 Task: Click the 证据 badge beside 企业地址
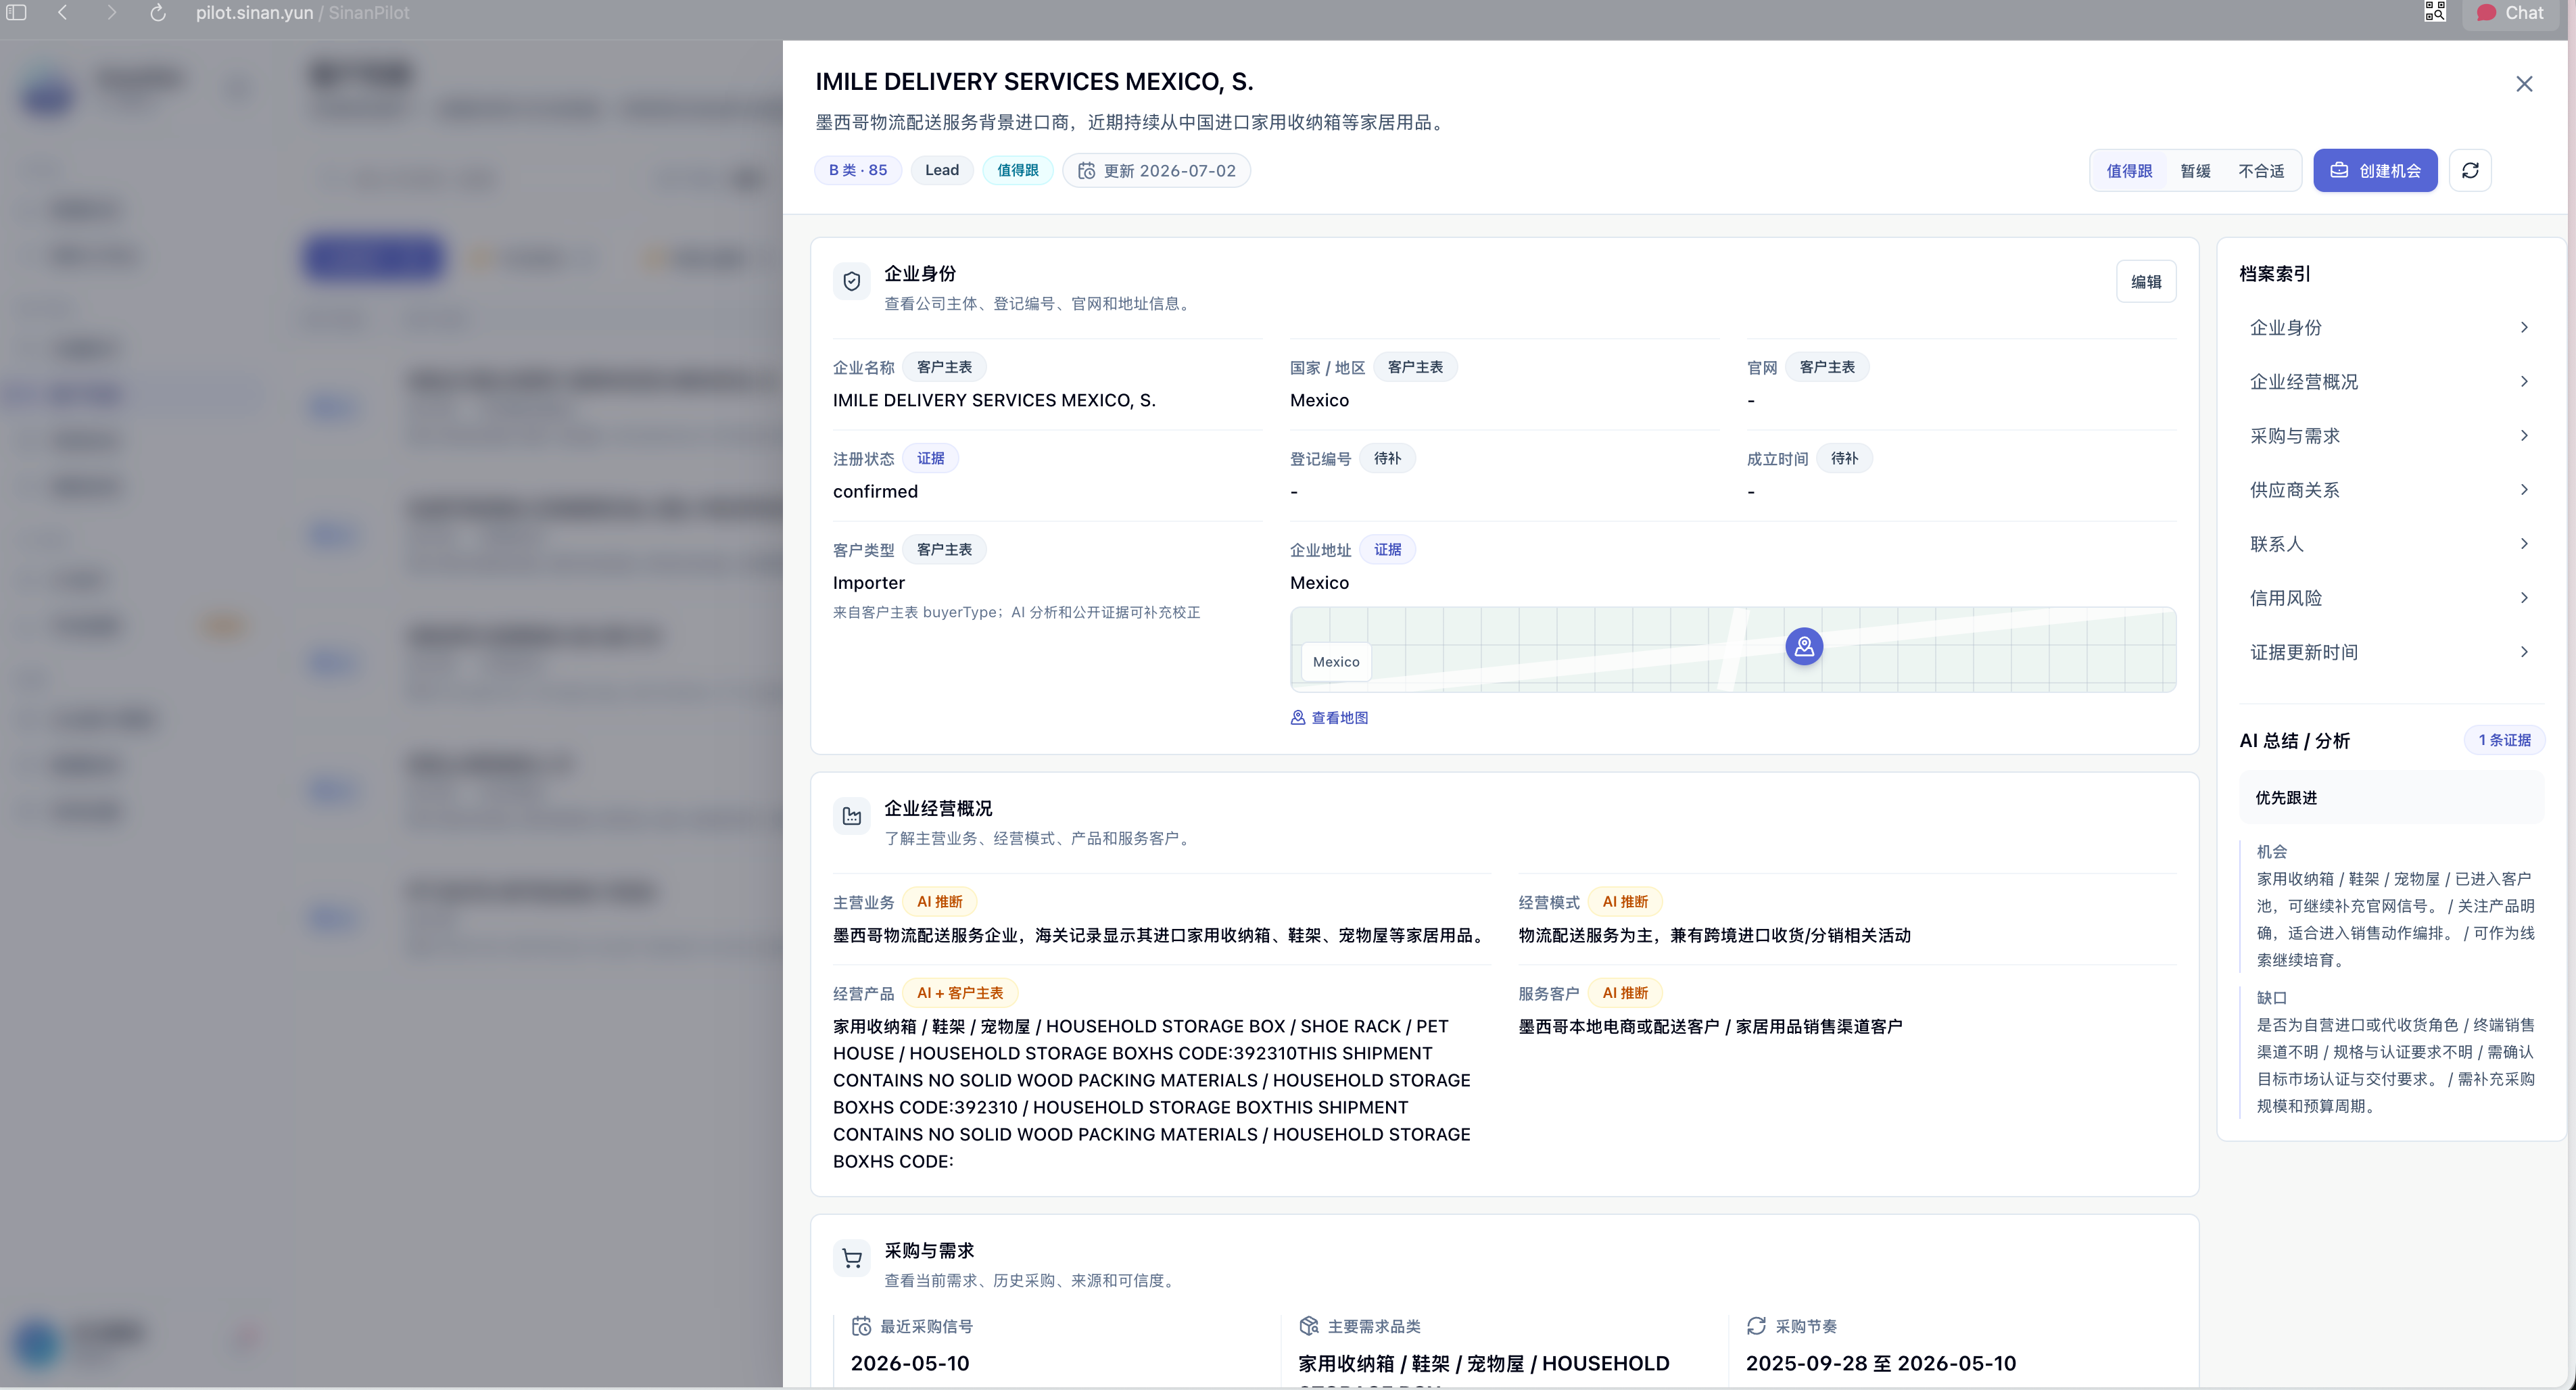[1388, 549]
